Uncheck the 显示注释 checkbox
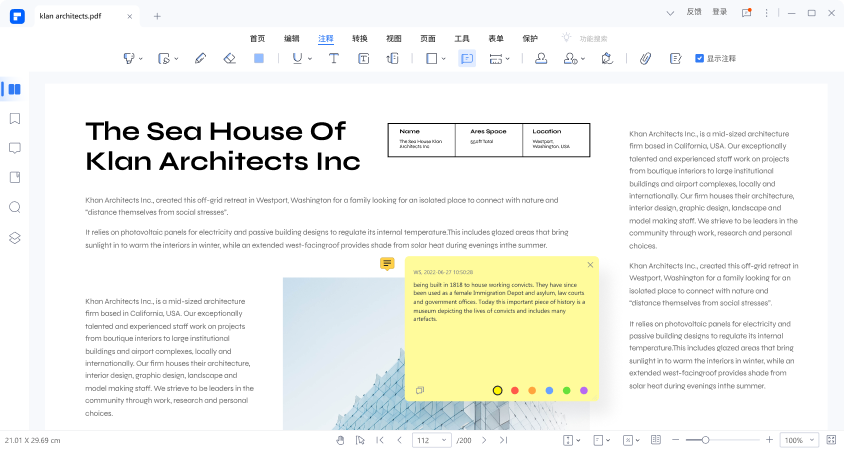This screenshot has width=844, height=450. [699, 58]
